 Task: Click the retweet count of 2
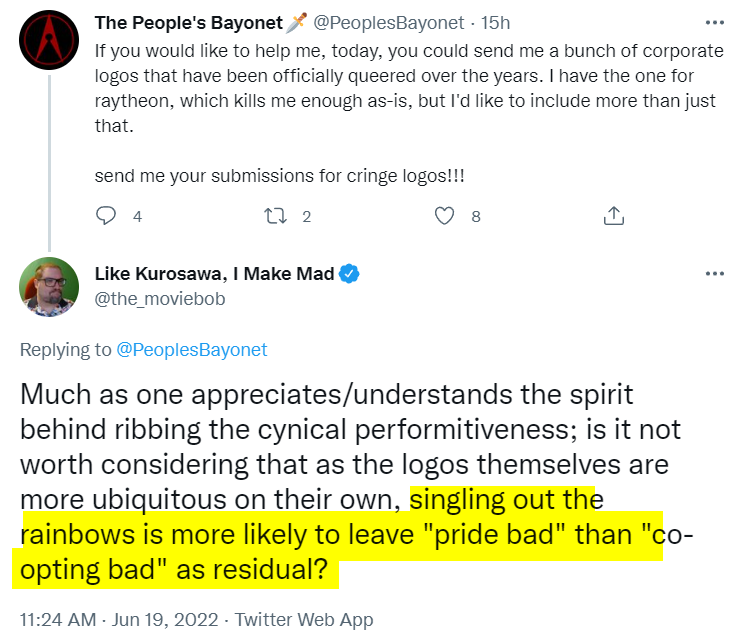click(x=307, y=216)
